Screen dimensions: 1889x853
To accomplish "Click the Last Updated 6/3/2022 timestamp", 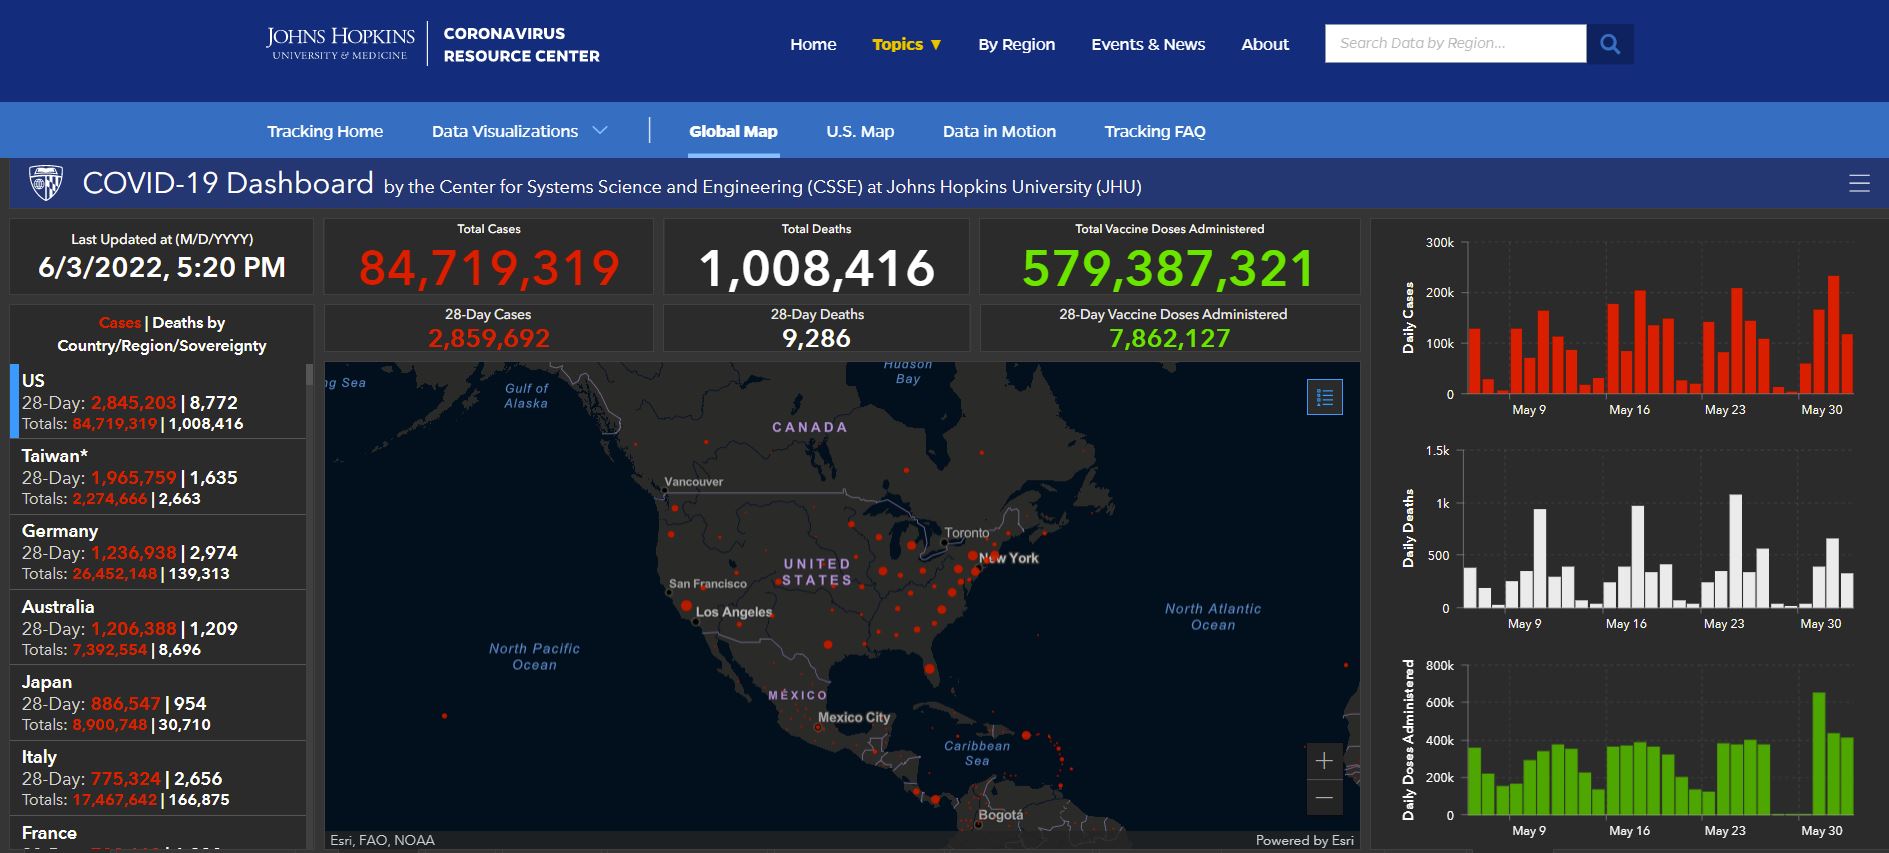I will [x=162, y=268].
